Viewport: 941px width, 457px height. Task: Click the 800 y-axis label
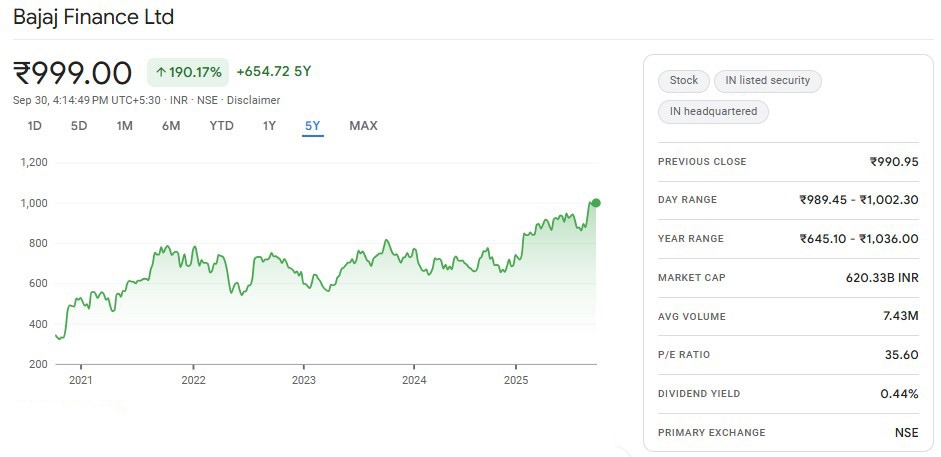point(39,243)
